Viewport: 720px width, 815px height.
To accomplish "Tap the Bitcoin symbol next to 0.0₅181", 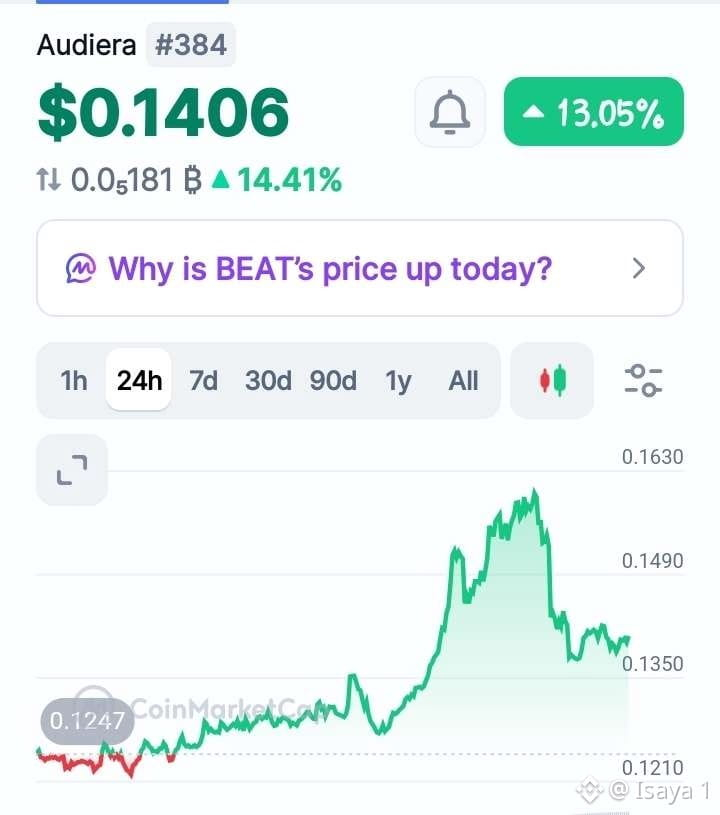I will (192, 180).
